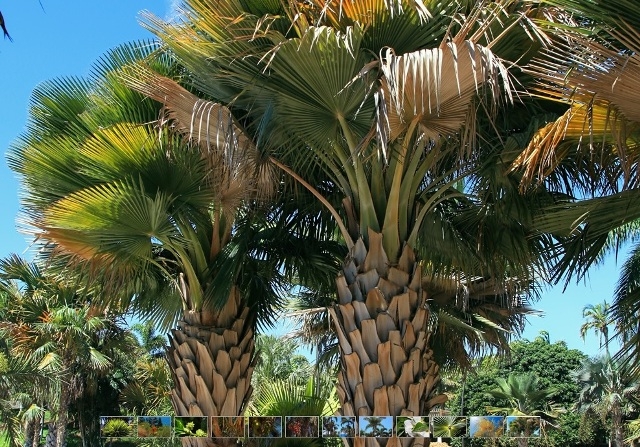The image size is (640, 447).
Task: Choose the tenth thumbnail showing fan palm leaf
Action: pyautogui.click(x=448, y=427)
